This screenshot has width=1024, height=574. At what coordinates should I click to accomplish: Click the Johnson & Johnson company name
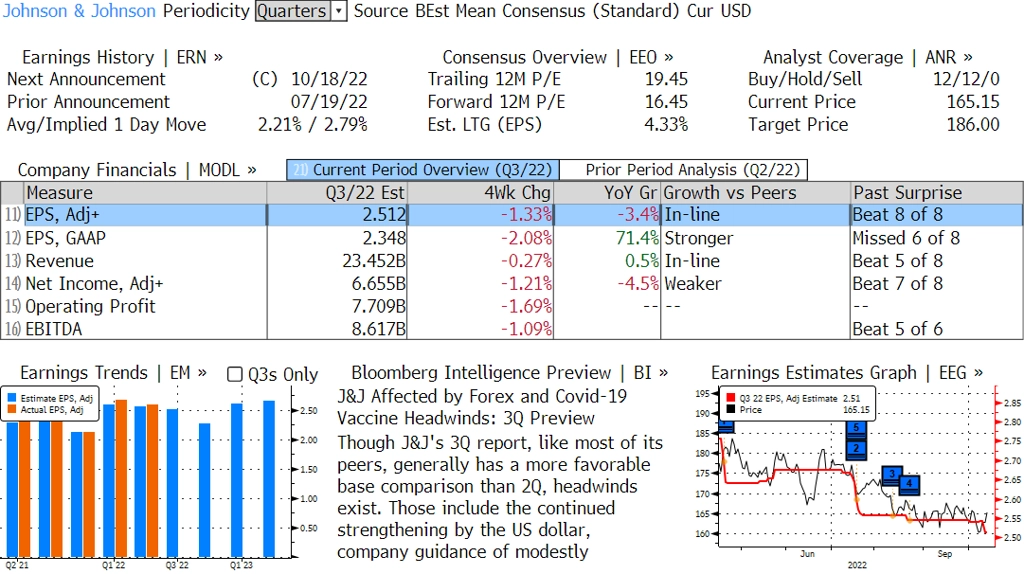(x=79, y=11)
